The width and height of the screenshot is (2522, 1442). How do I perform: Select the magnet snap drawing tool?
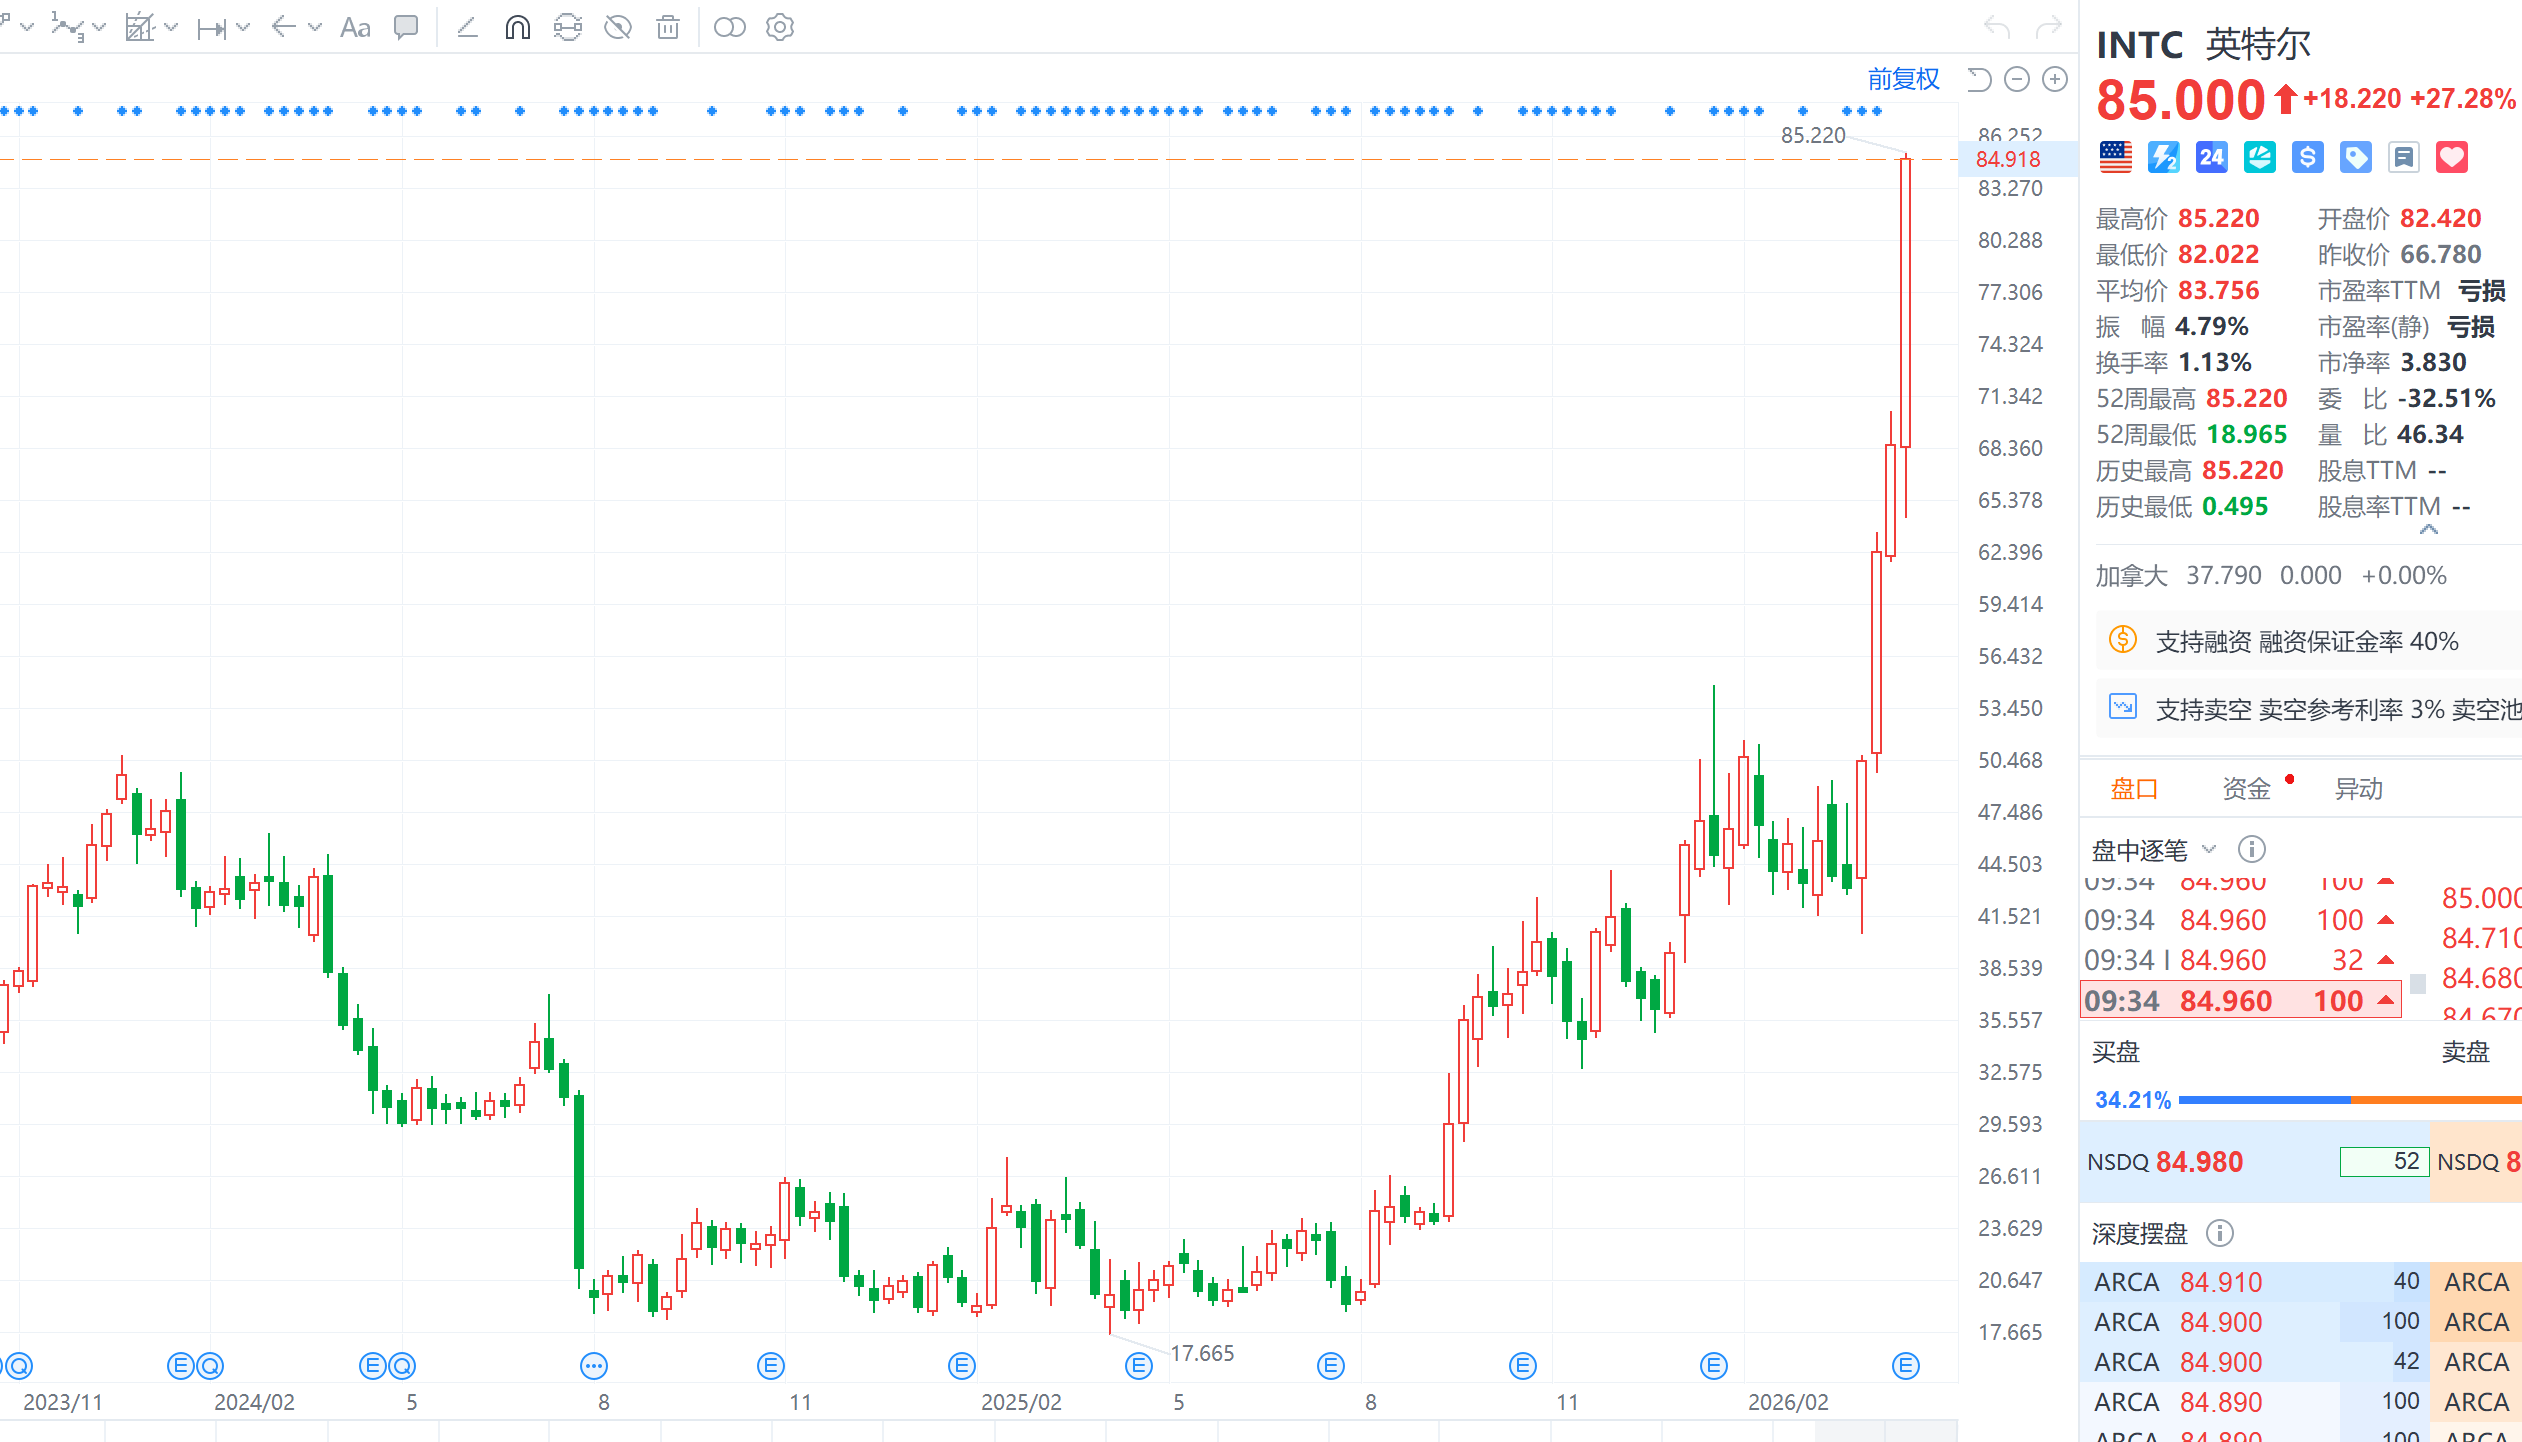click(517, 27)
